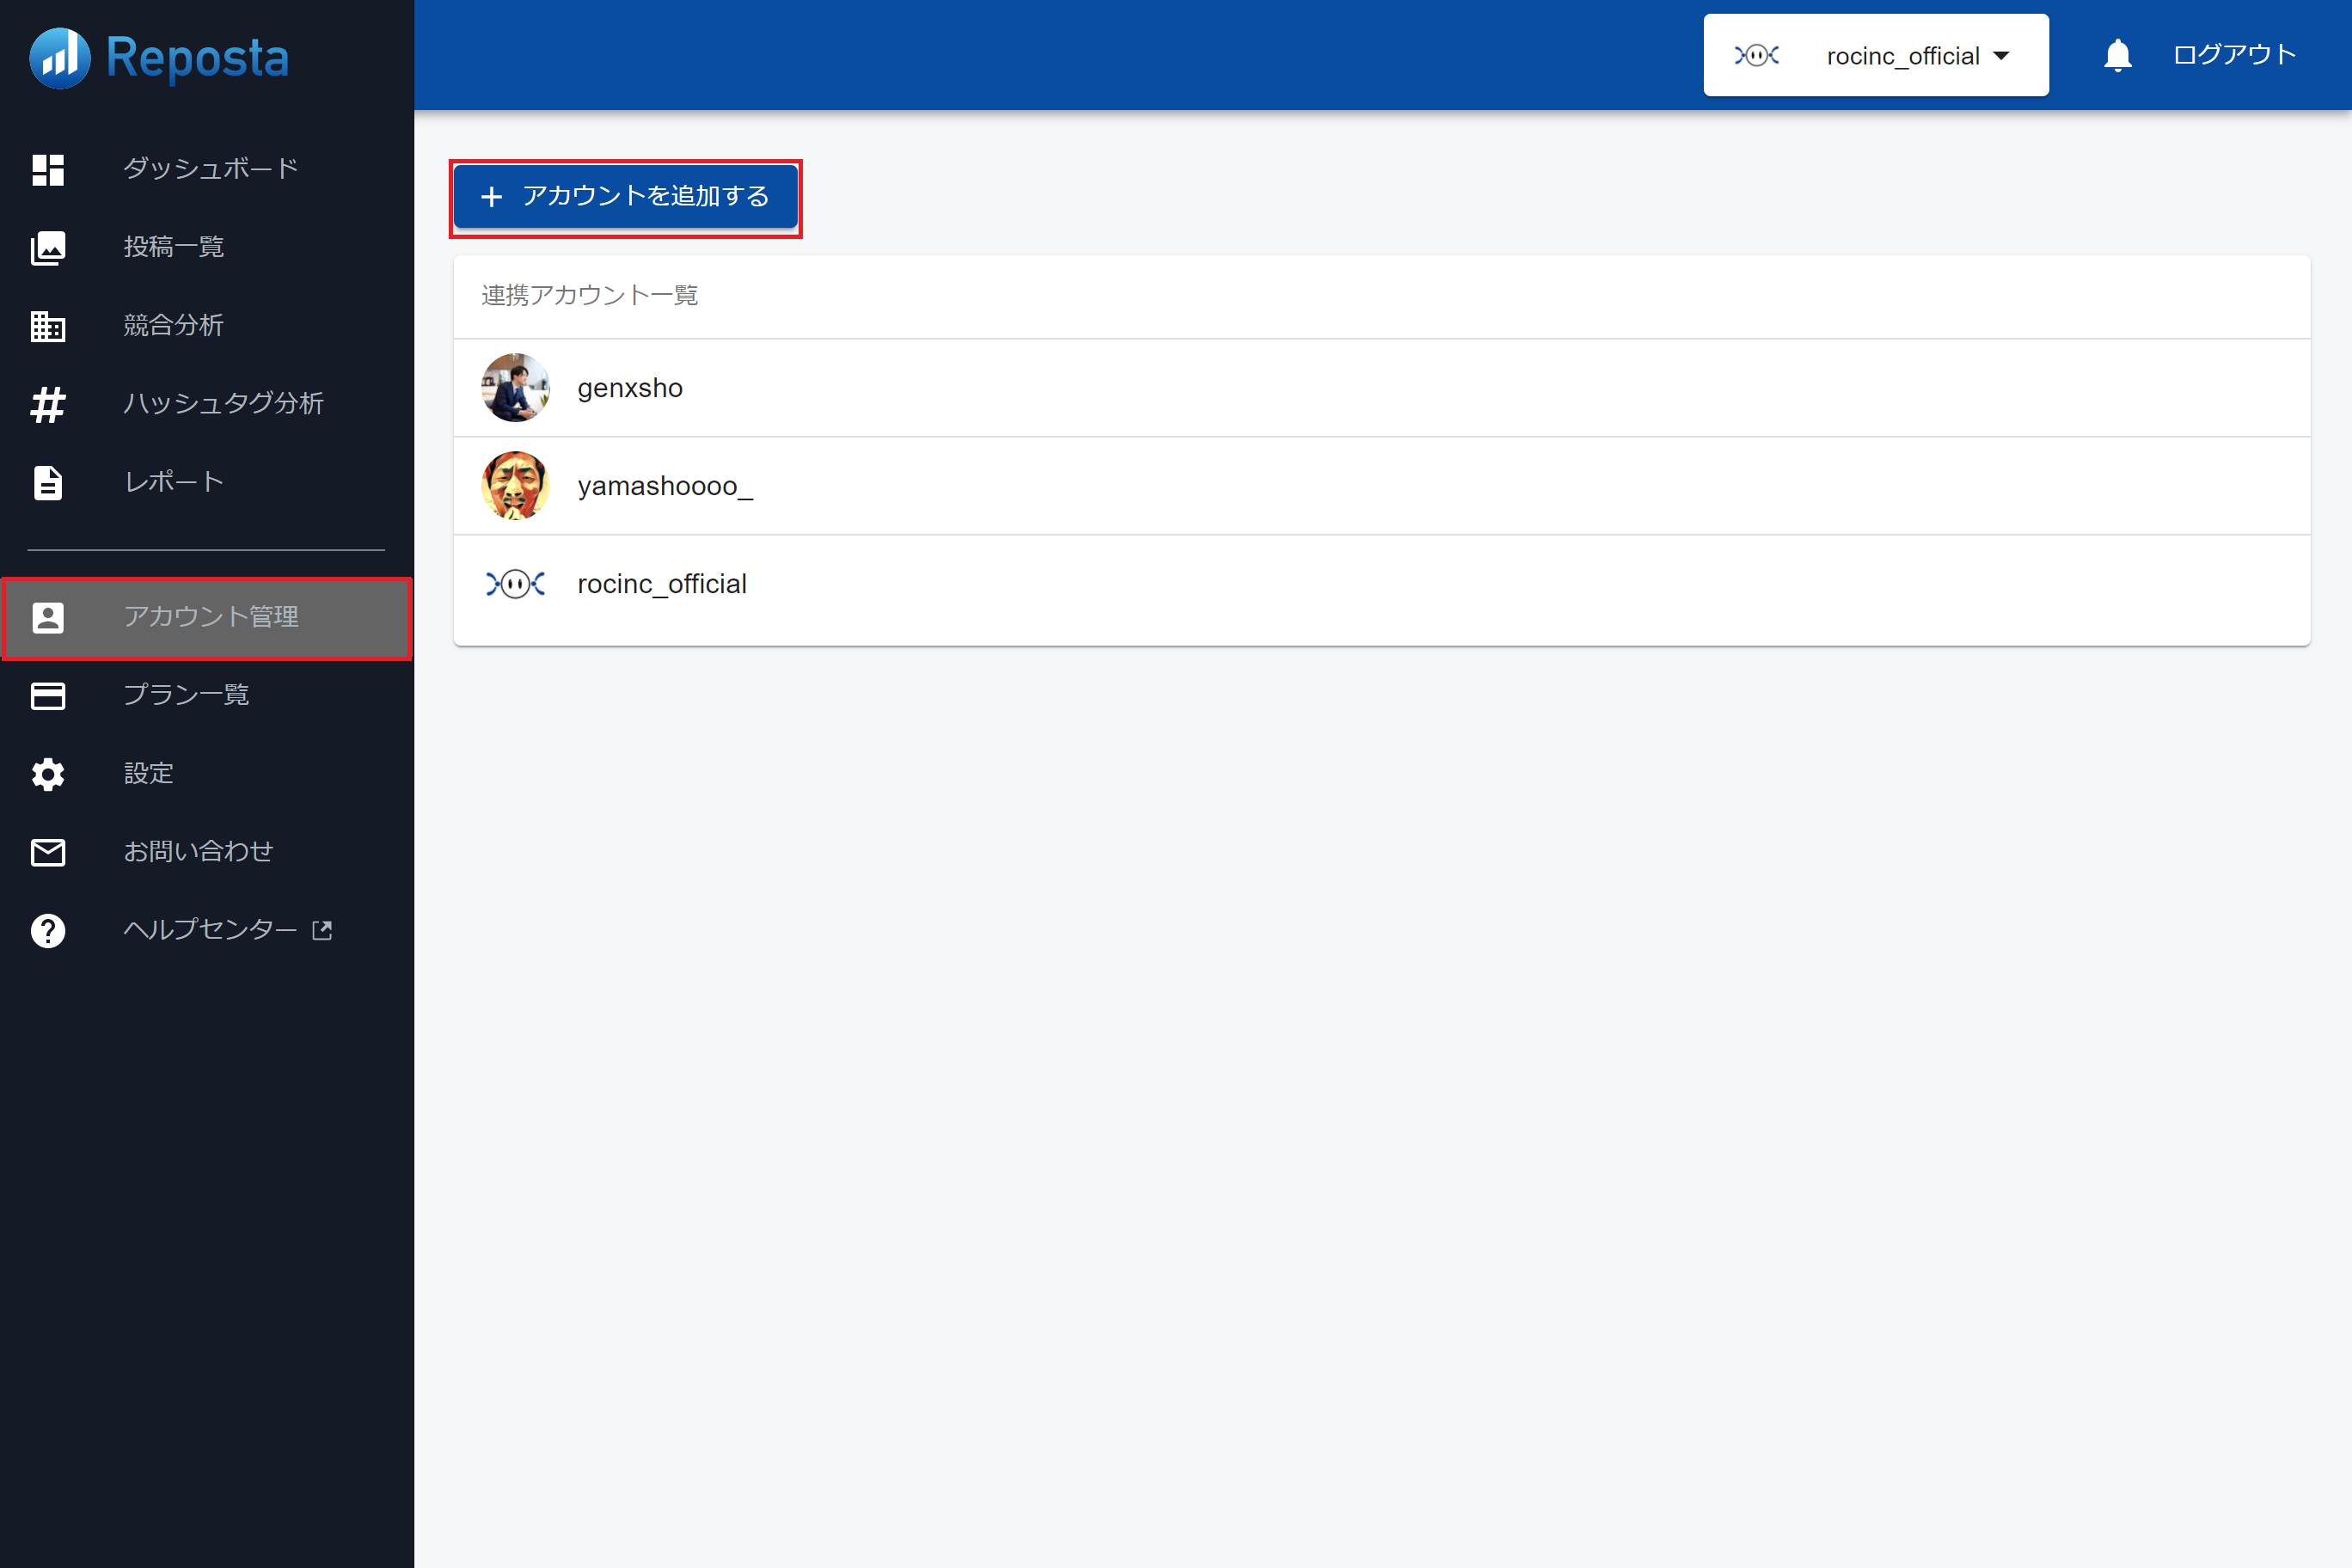
Task: Expand the rocinc_official account dropdown
Action: 1876,55
